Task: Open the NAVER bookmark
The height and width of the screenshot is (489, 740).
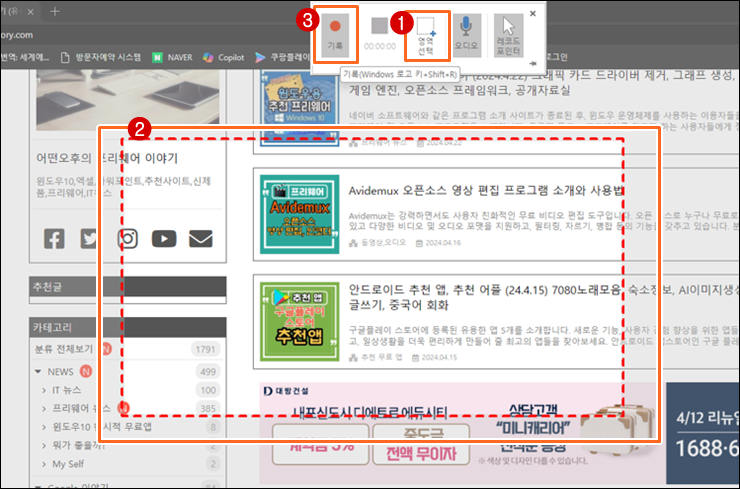Action: (172, 58)
